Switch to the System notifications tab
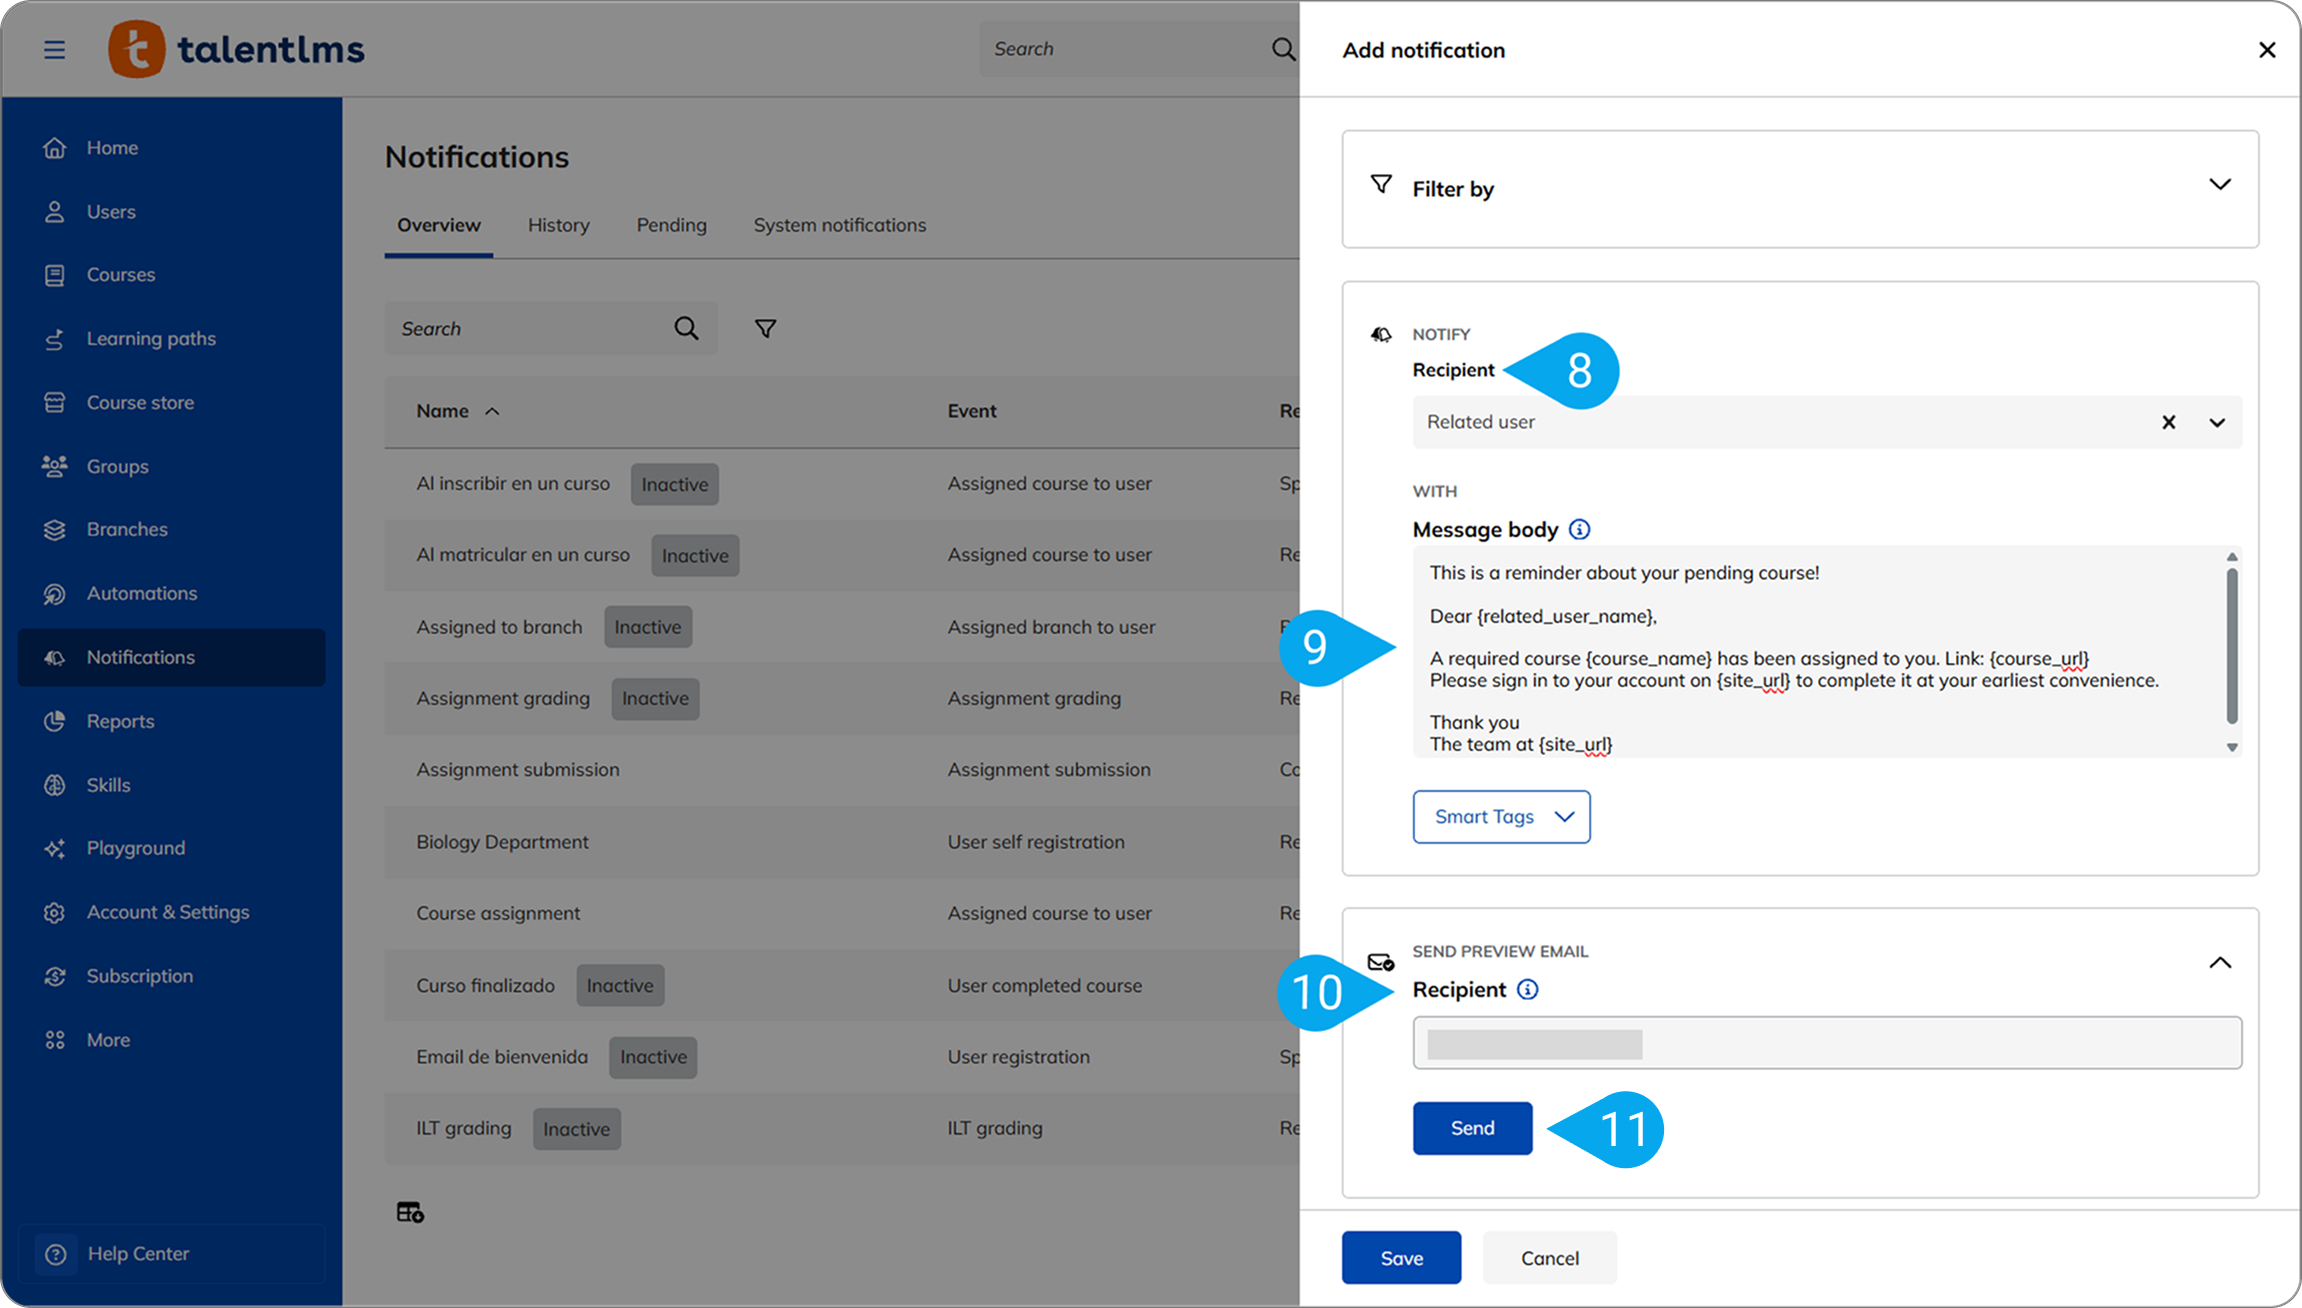This screenshot has width=2302, height=1308. coord(839,225)
